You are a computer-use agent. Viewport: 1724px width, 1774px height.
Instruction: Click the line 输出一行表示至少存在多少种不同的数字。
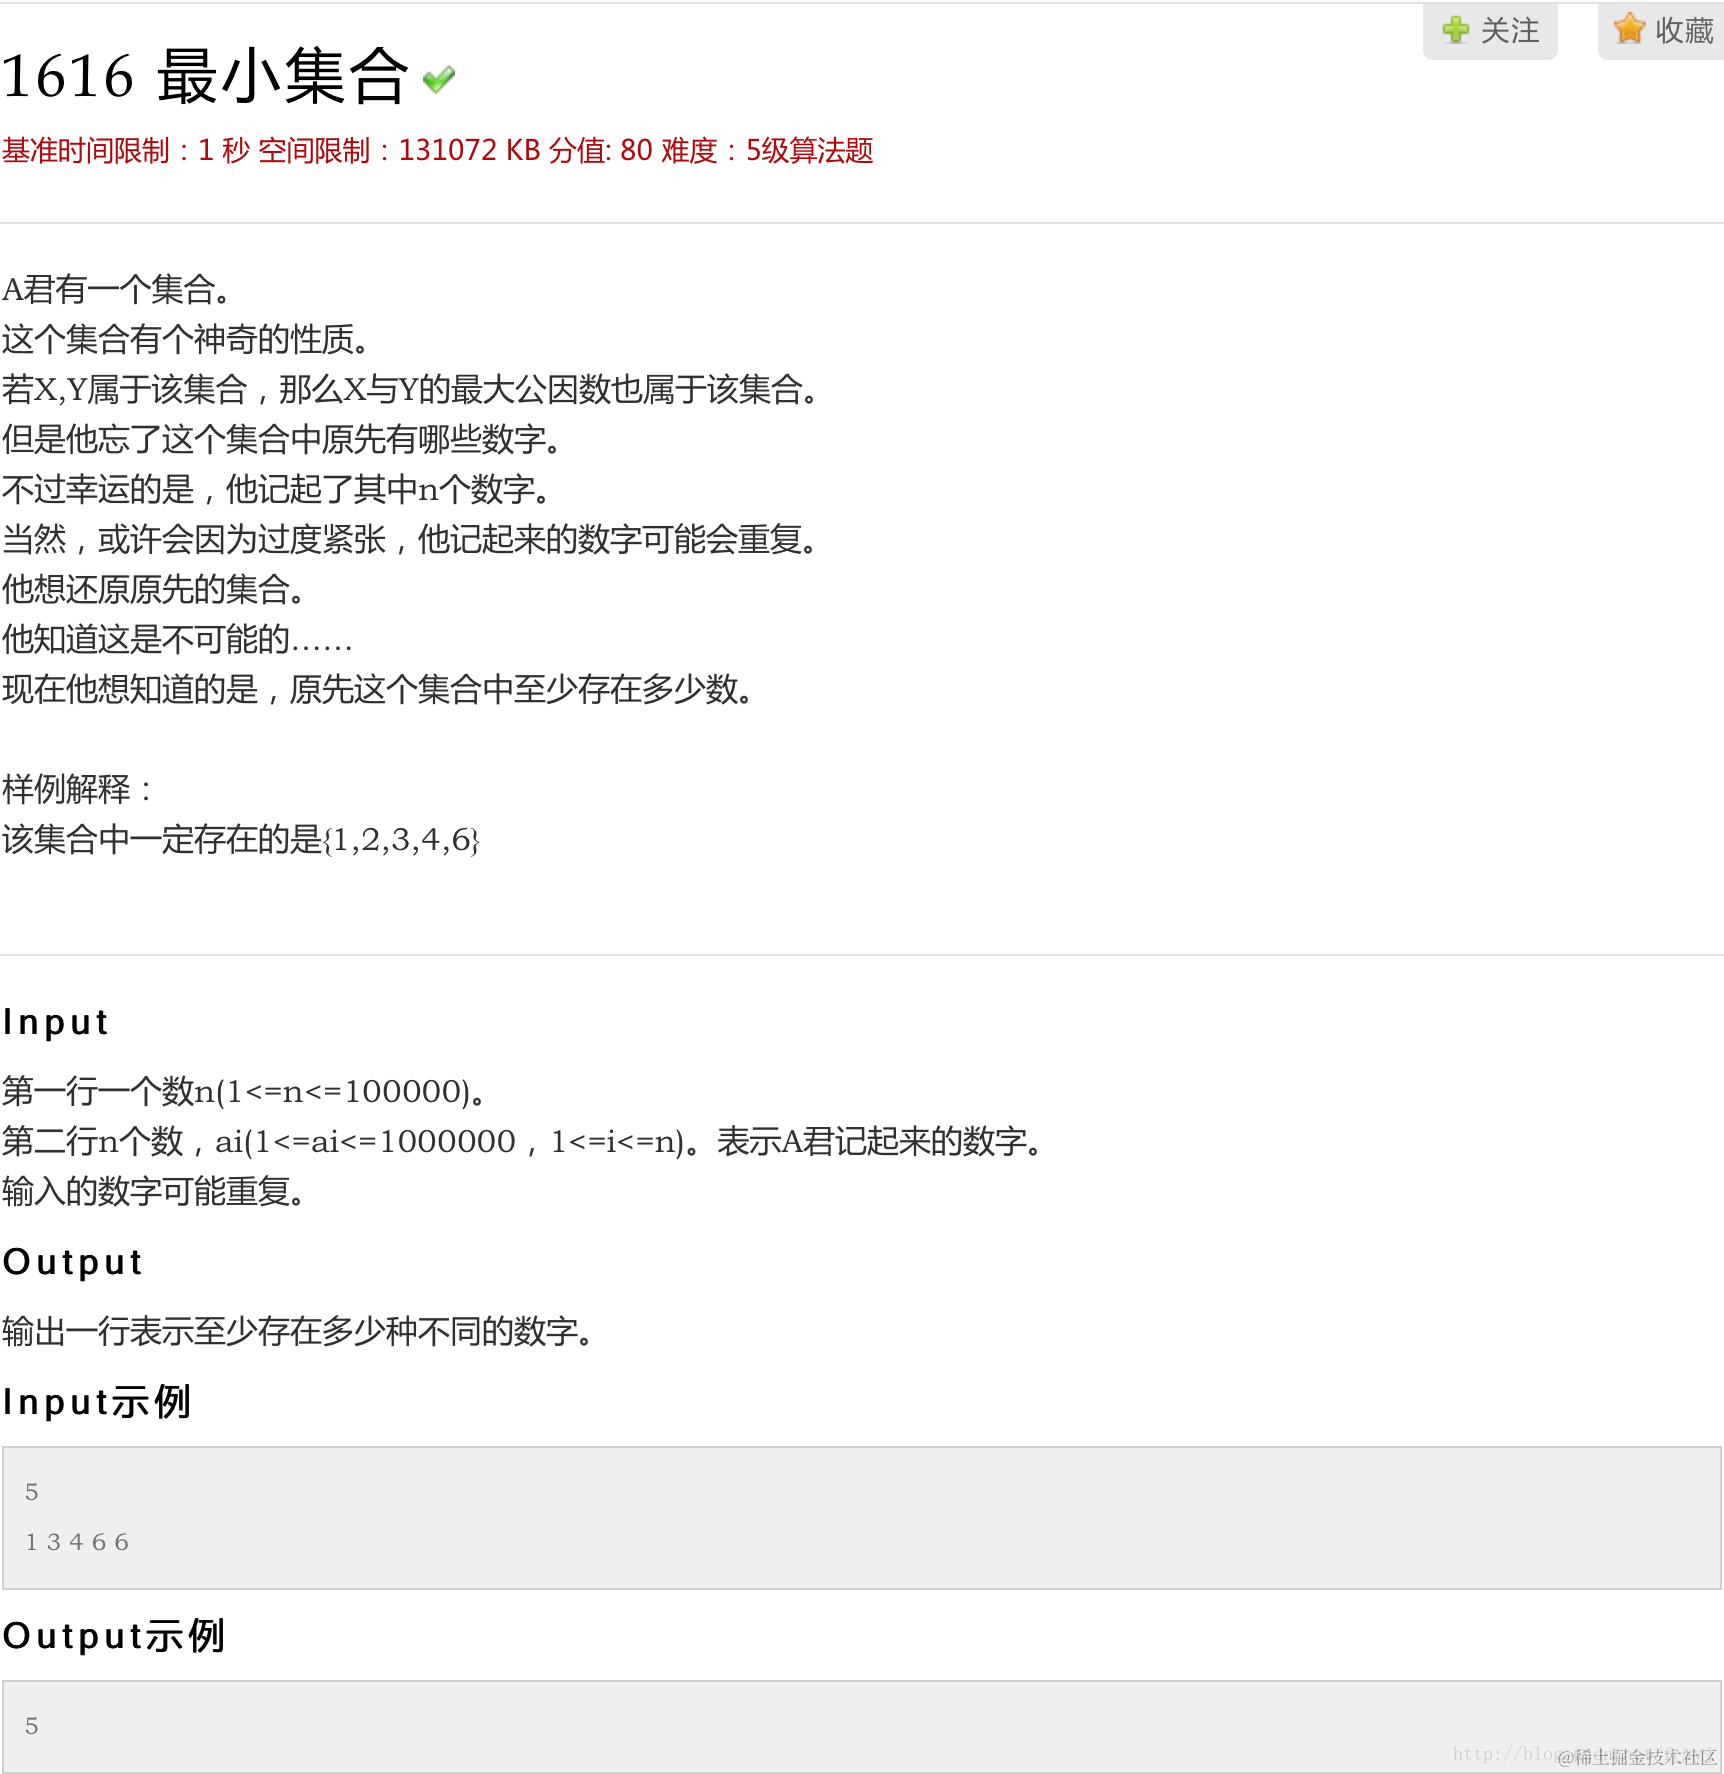[298, 1332]
